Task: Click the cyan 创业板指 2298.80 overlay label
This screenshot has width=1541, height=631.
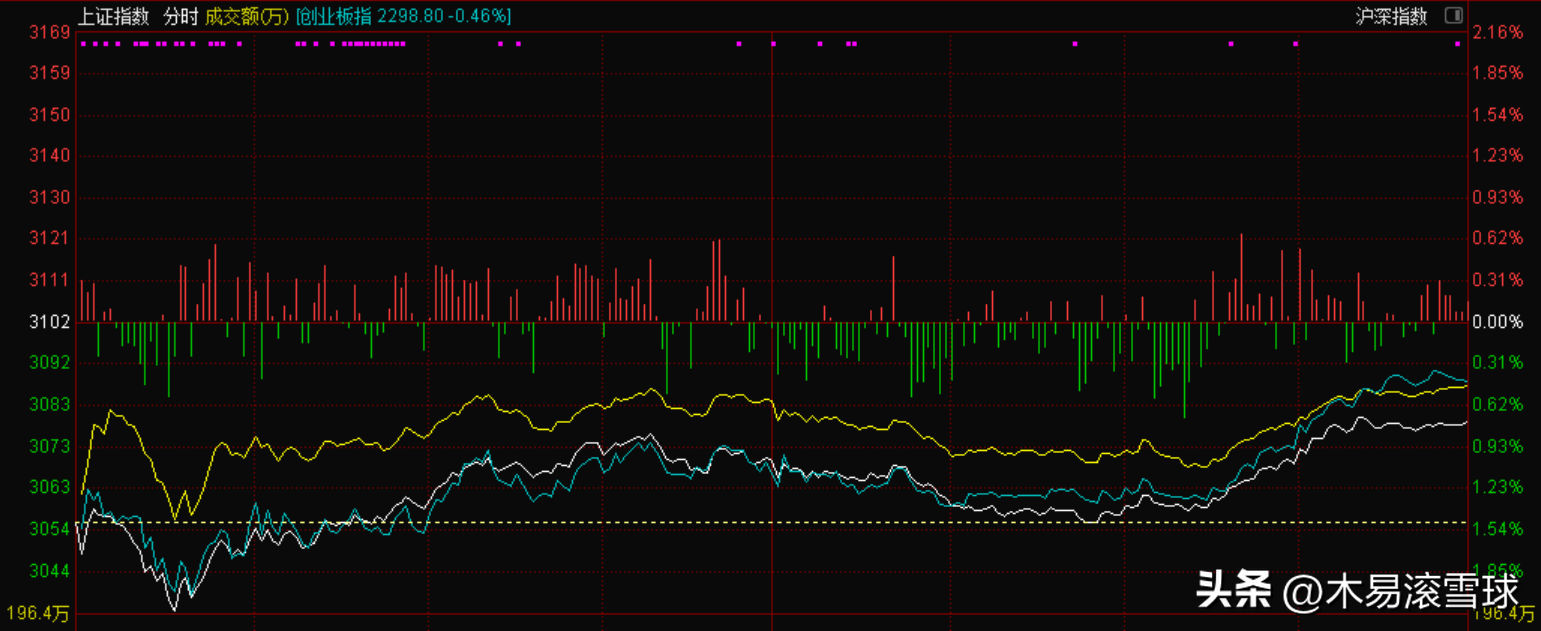Action: [404, 16]
